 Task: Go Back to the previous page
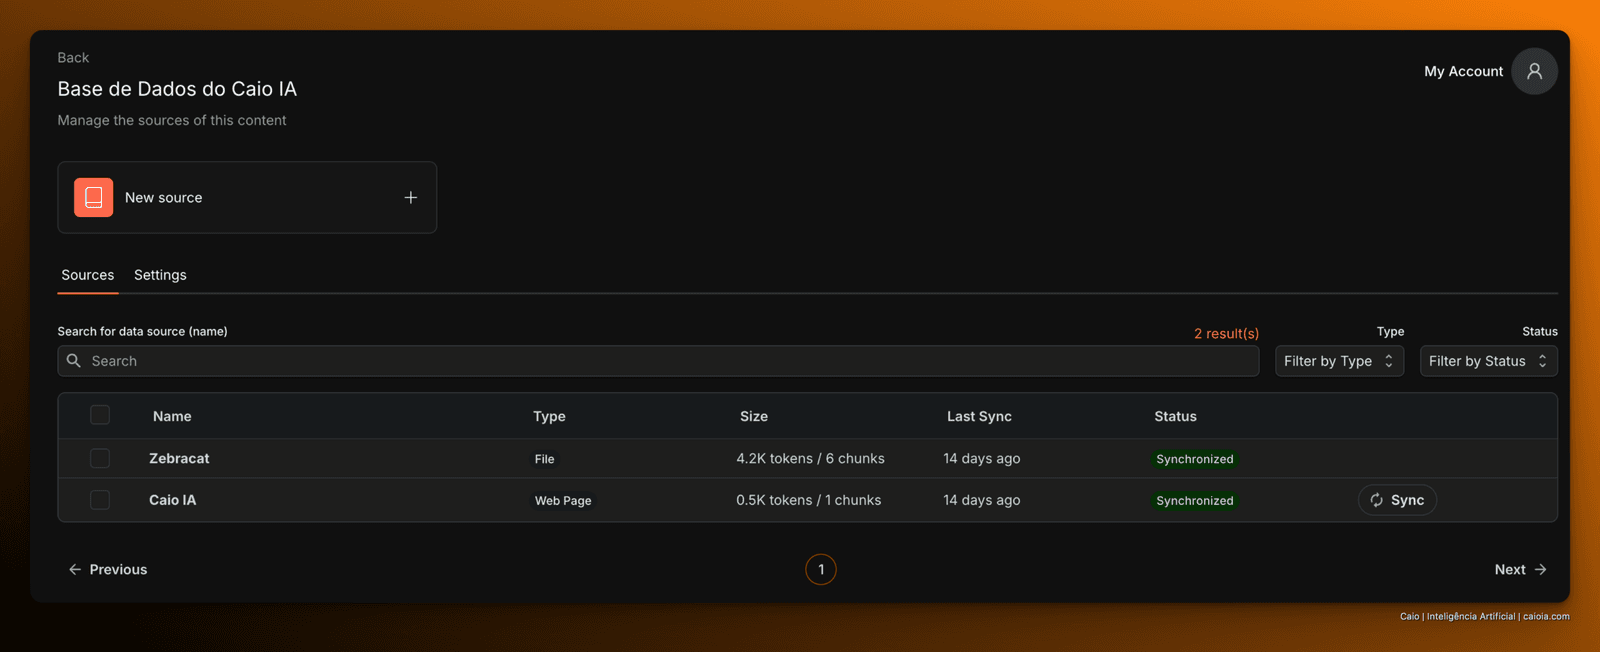73,58
